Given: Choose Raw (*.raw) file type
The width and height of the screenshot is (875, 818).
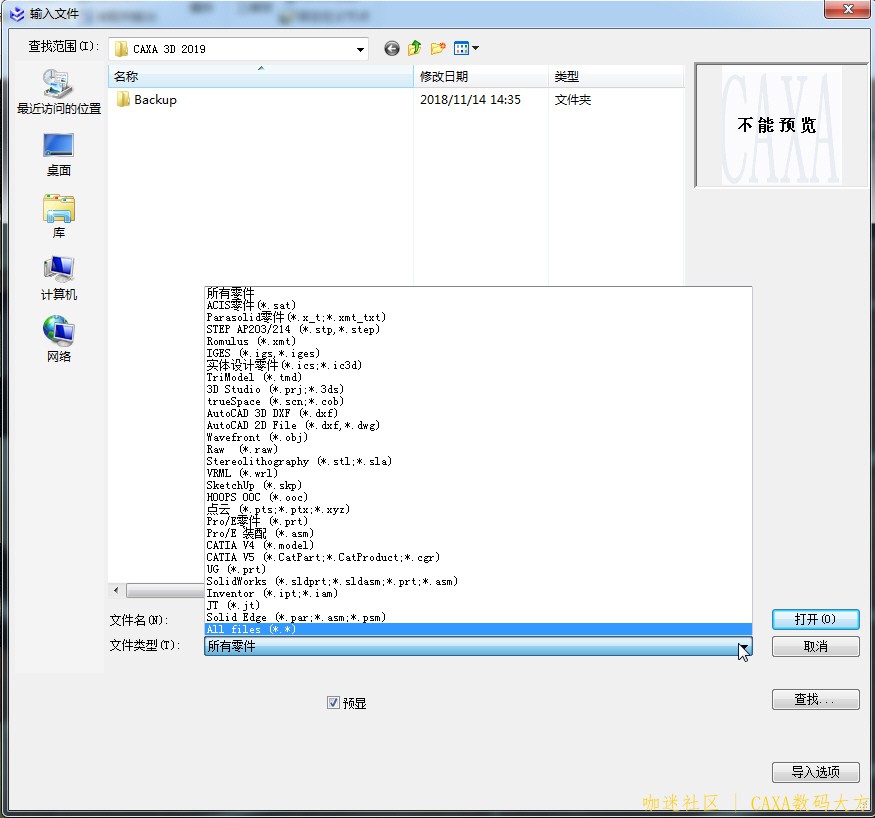Looking at the screenshot, I should pyautogui.click(x=478, y=449).
